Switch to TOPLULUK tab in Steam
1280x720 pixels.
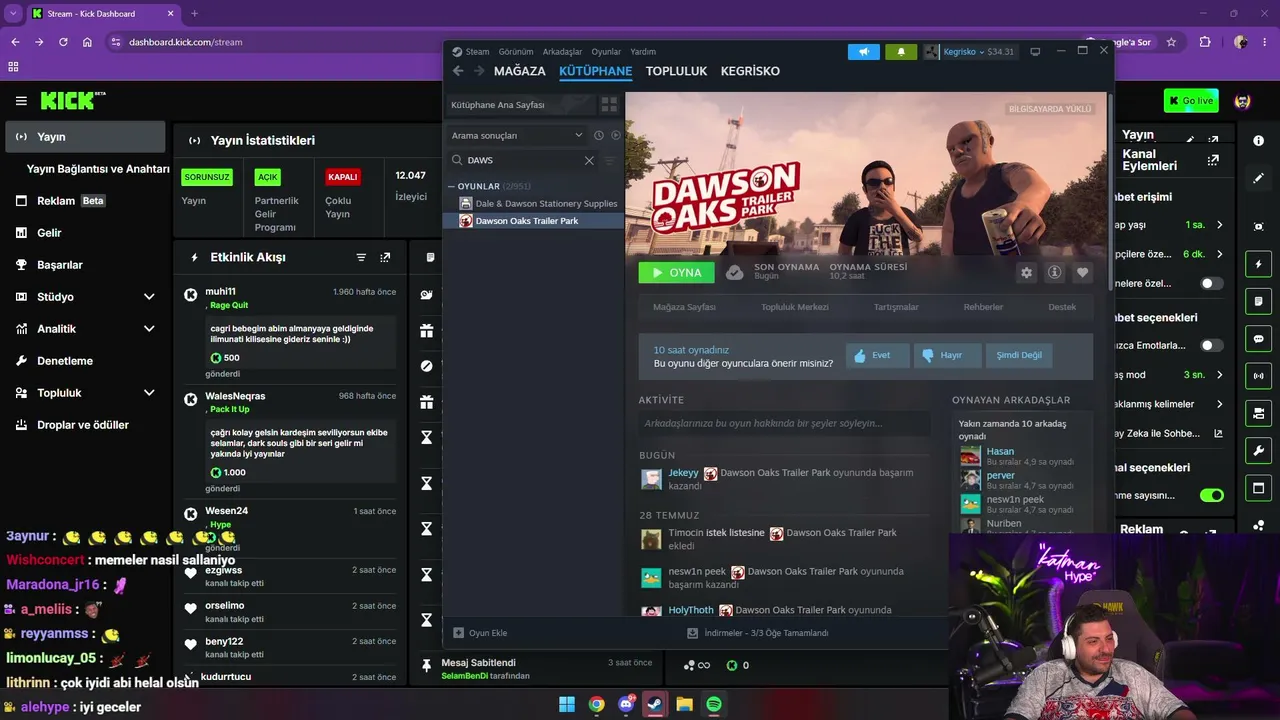(x=676, y=71)
